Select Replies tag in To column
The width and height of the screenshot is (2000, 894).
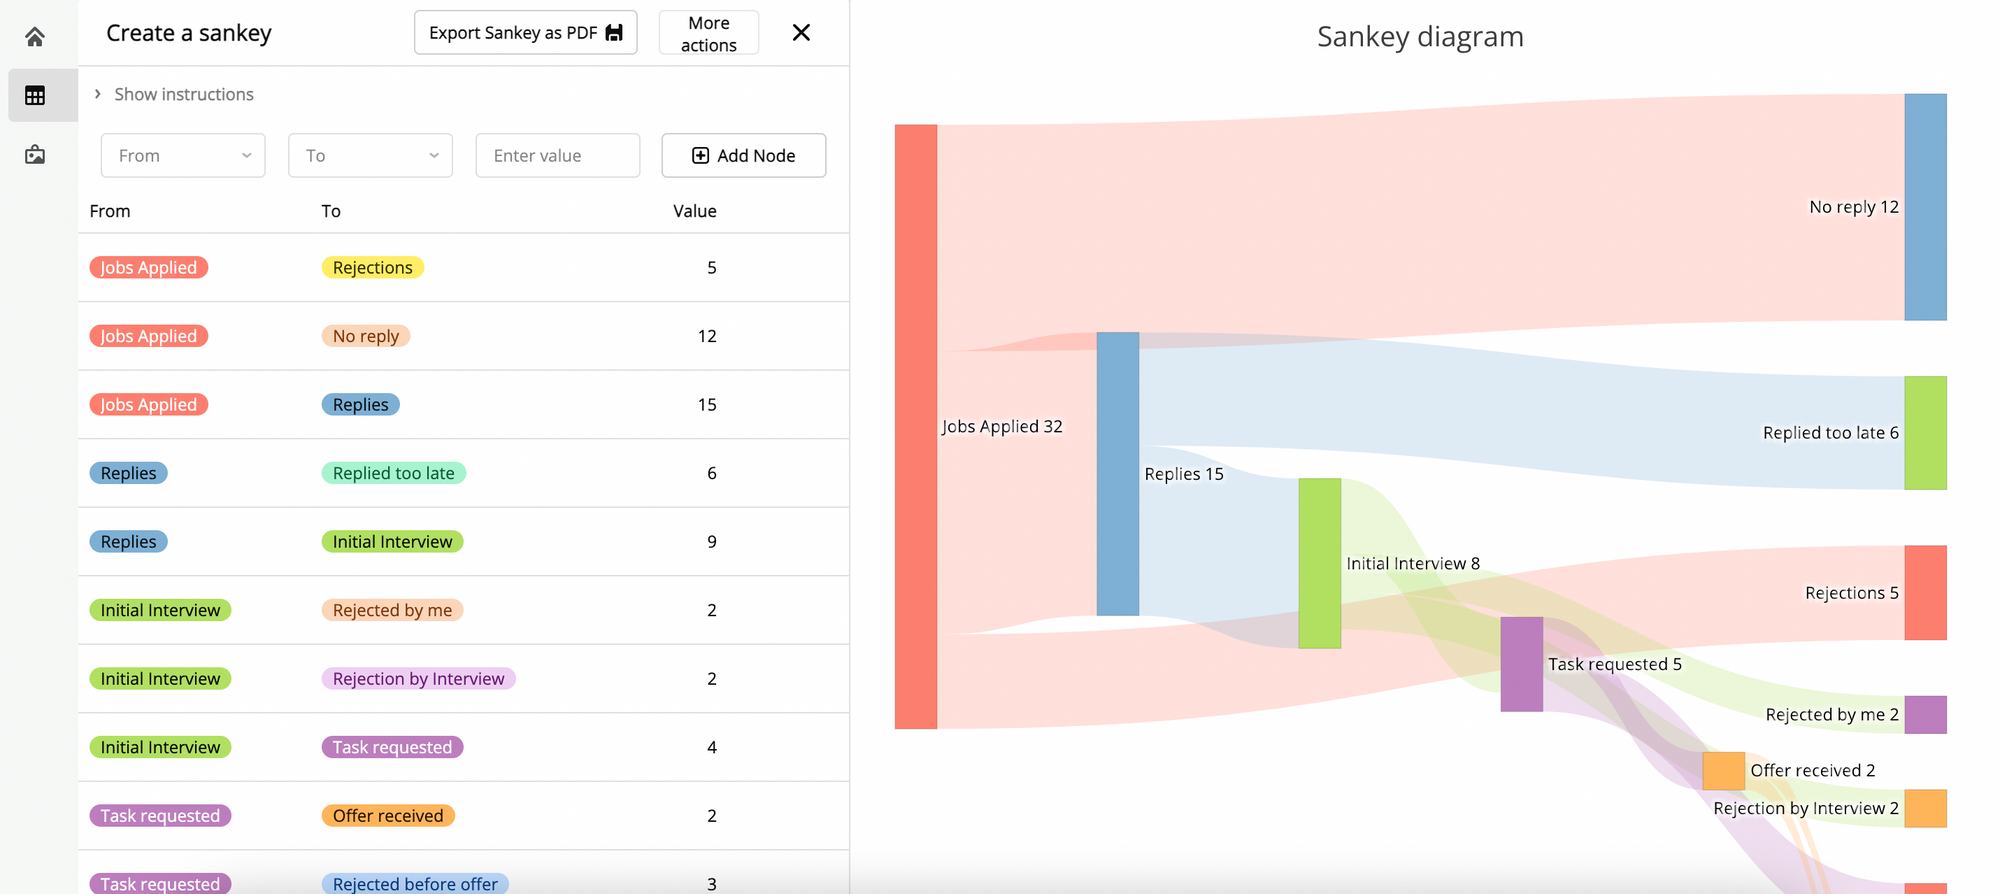pyautogui.click(x=361, y=404)
